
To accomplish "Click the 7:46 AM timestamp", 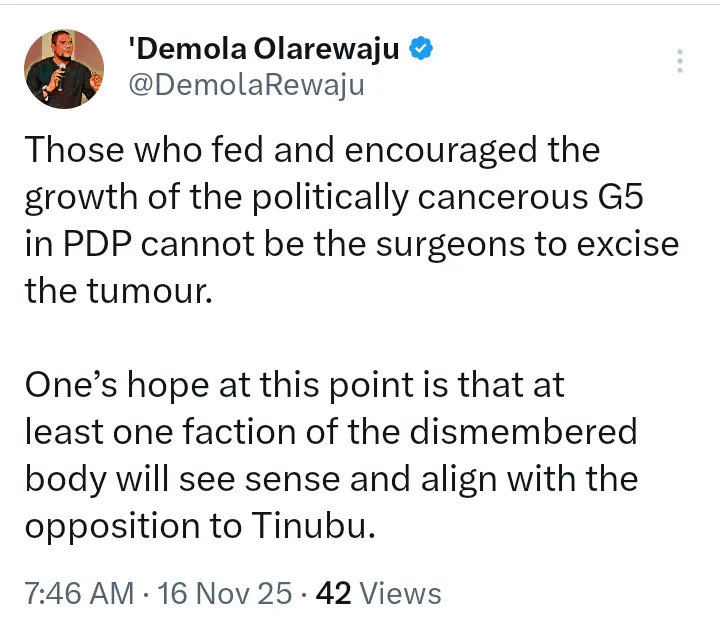I will coord(78,593).
